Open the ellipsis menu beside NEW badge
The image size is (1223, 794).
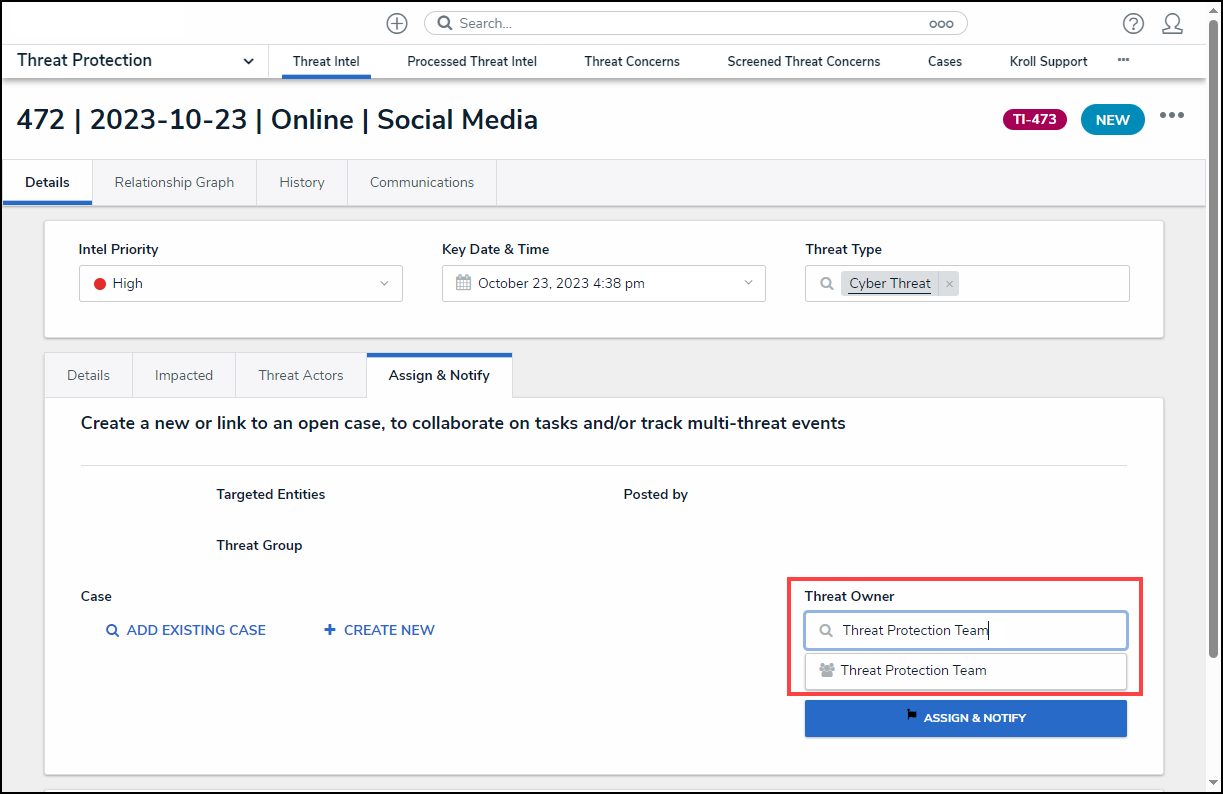[x=1172, y=116]
